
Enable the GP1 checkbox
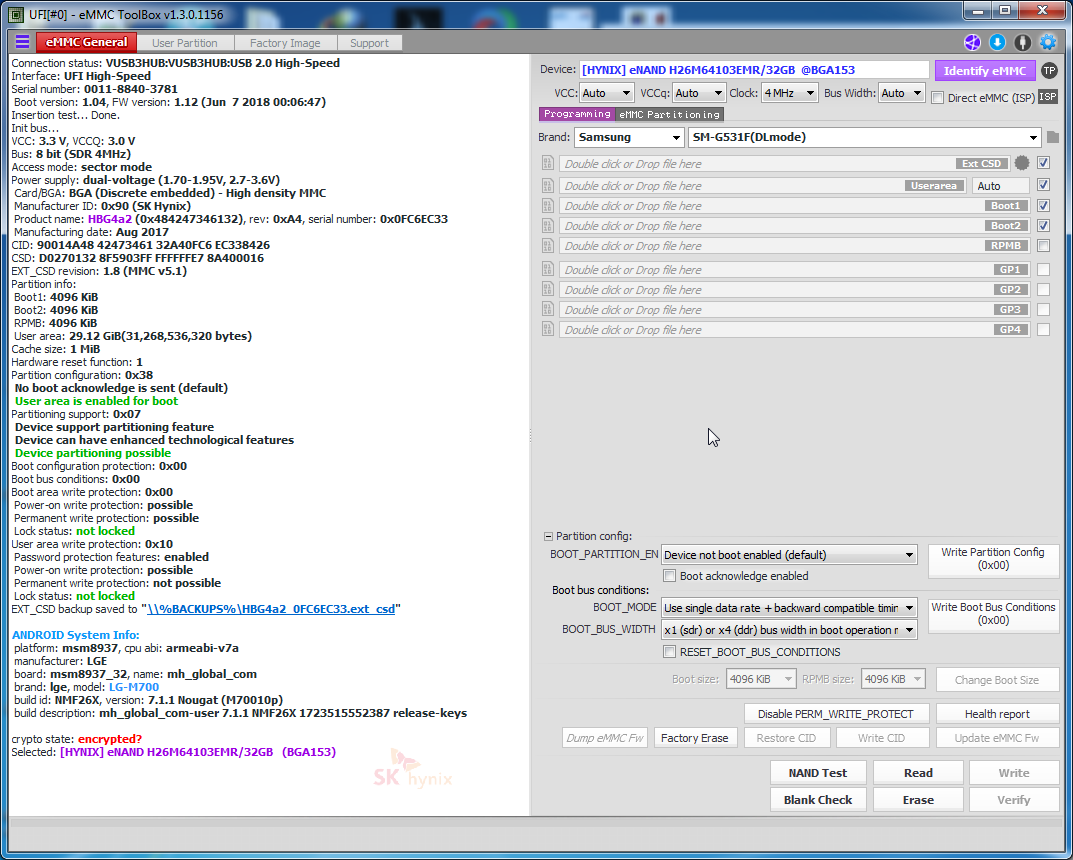click(1043, 270)
